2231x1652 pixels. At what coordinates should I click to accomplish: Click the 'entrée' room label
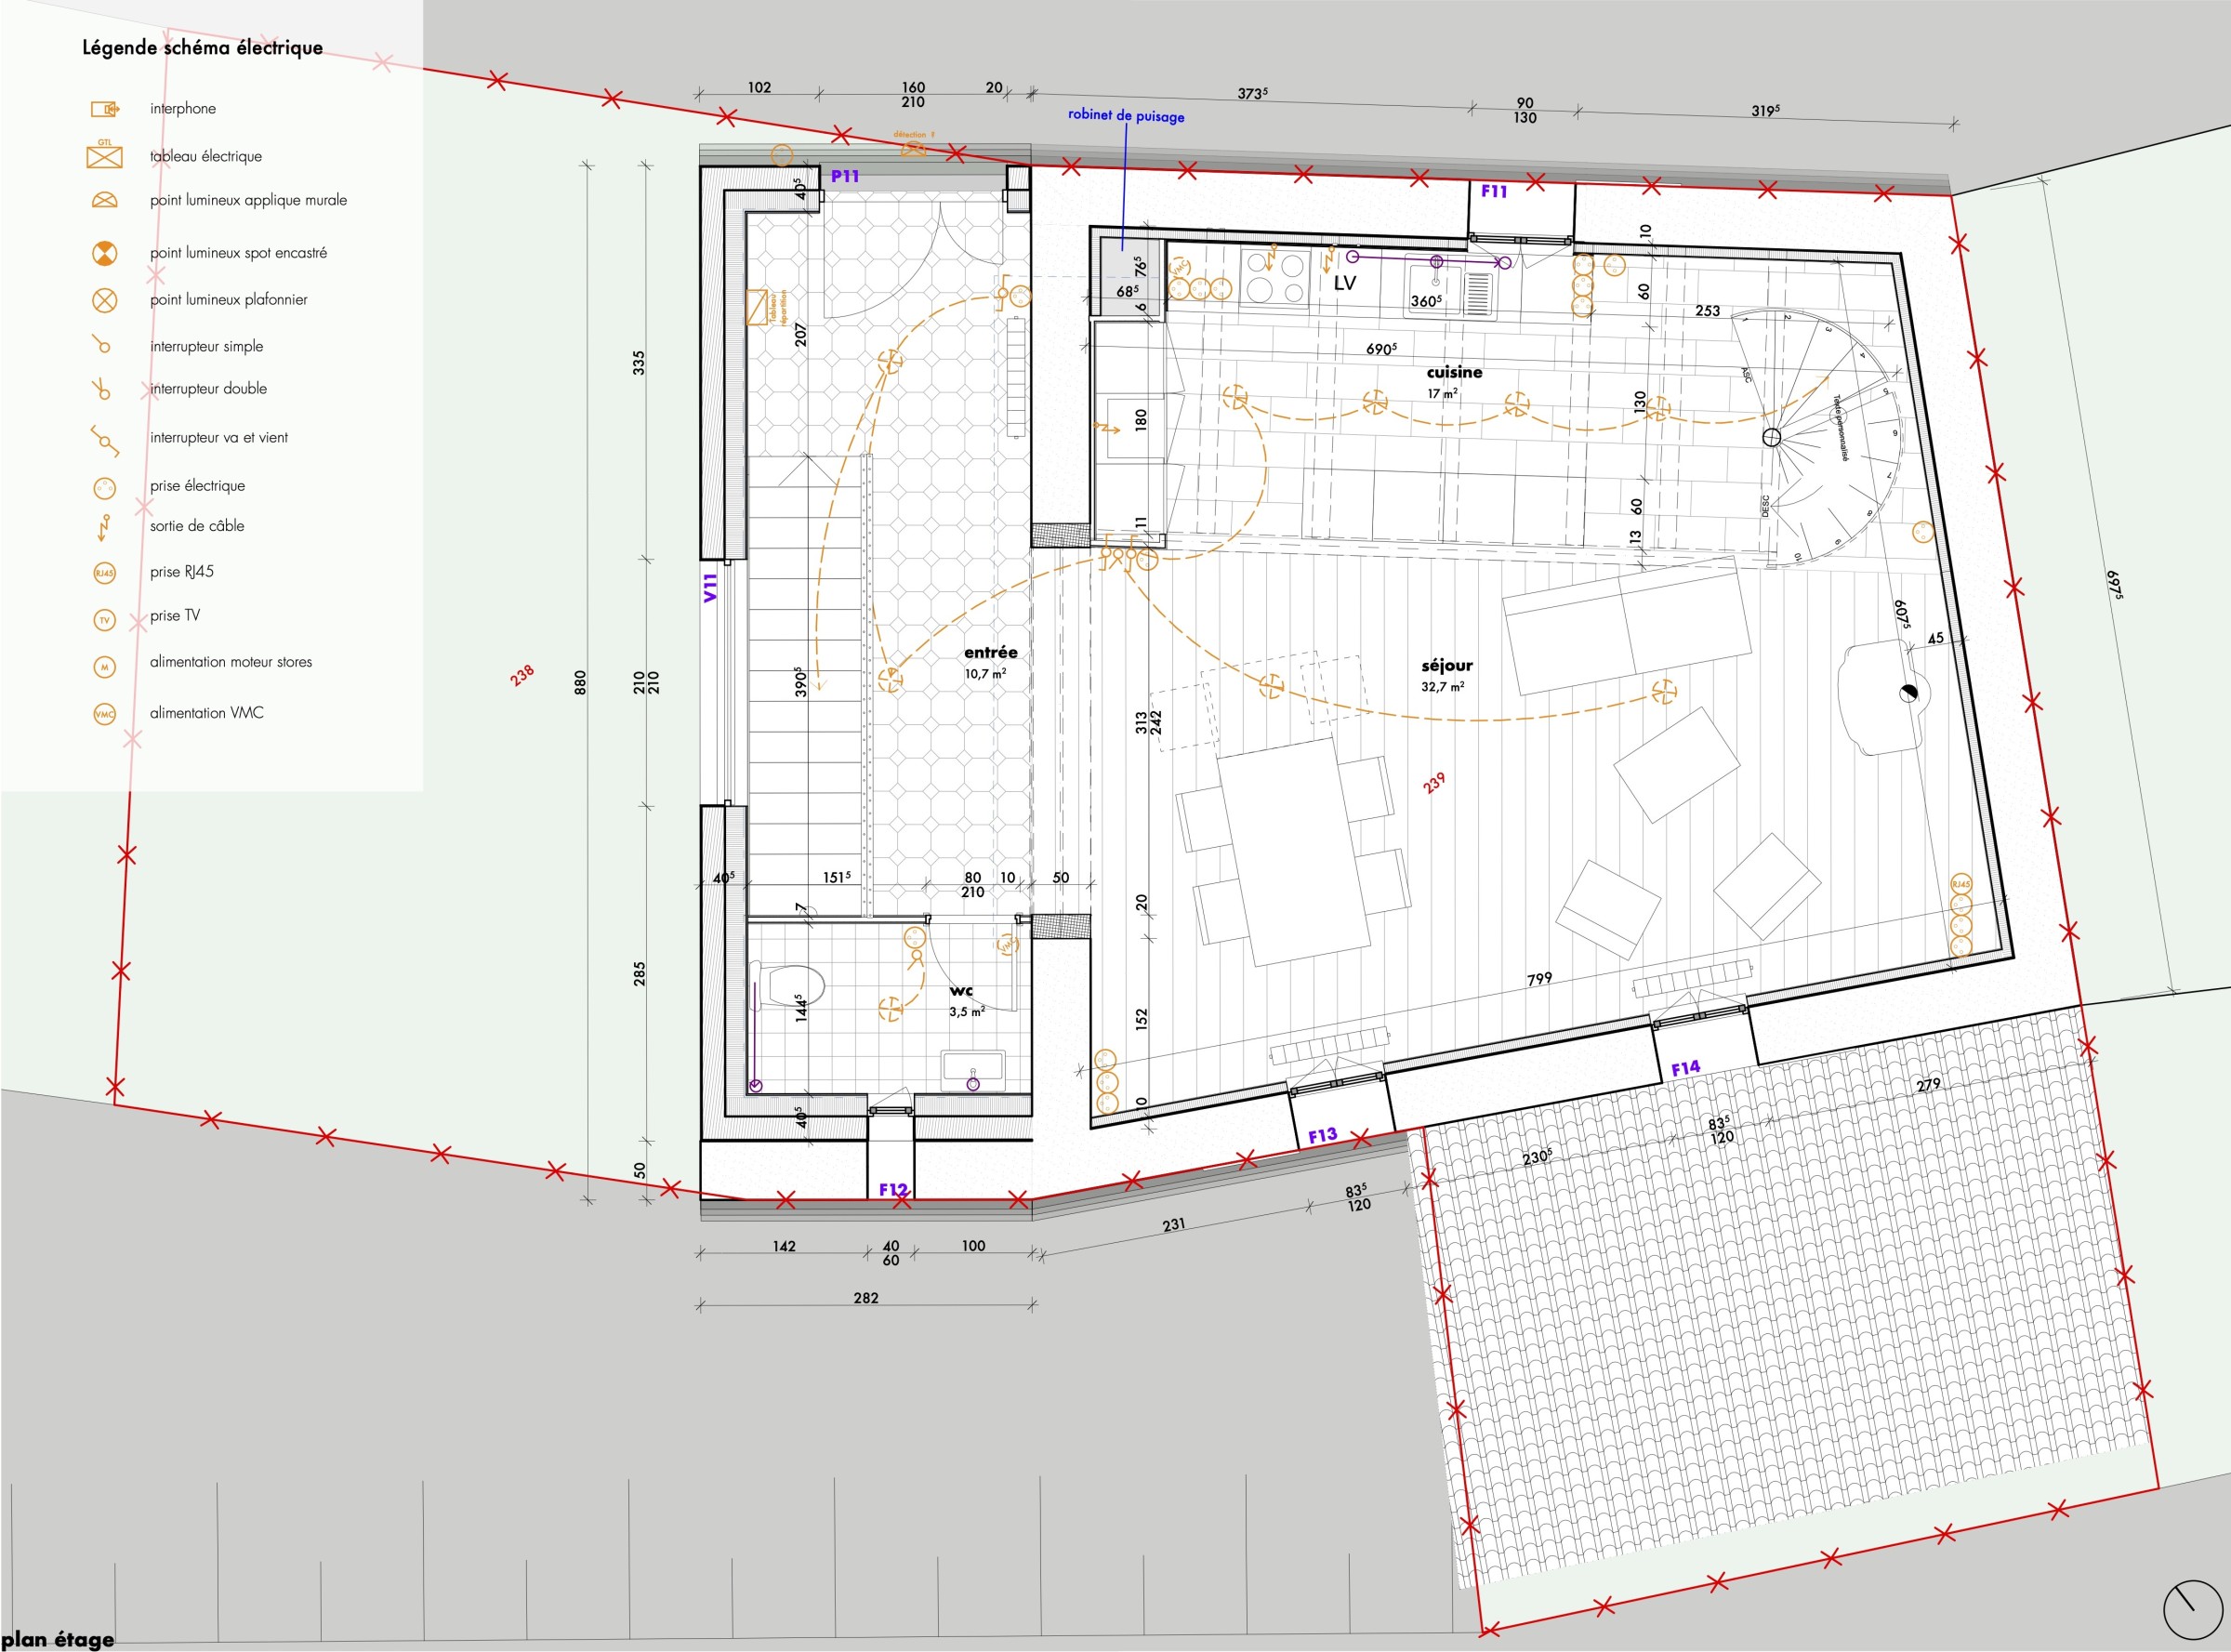pos(990,652)
